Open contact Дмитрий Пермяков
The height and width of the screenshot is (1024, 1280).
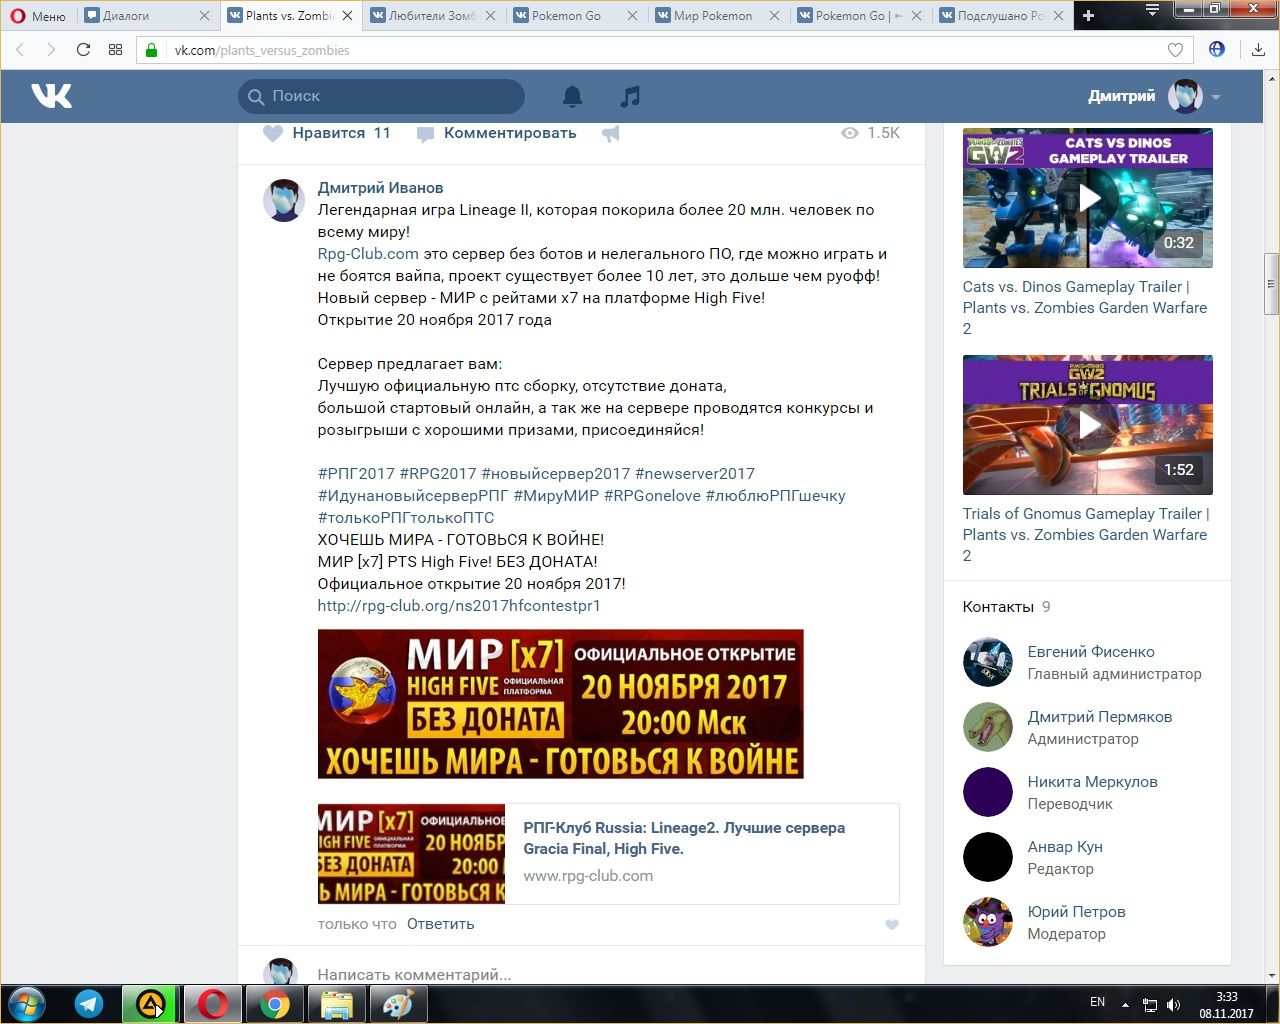tap(1100, 717)
